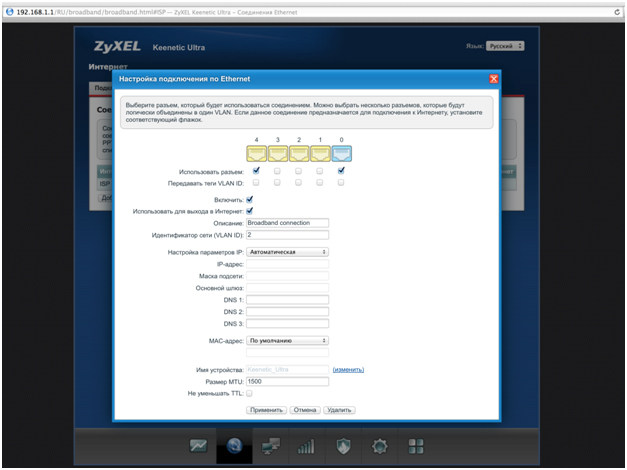627x470 pixels.
Task: Open the Home Network computers icon
Action: [x=271, y=446]
